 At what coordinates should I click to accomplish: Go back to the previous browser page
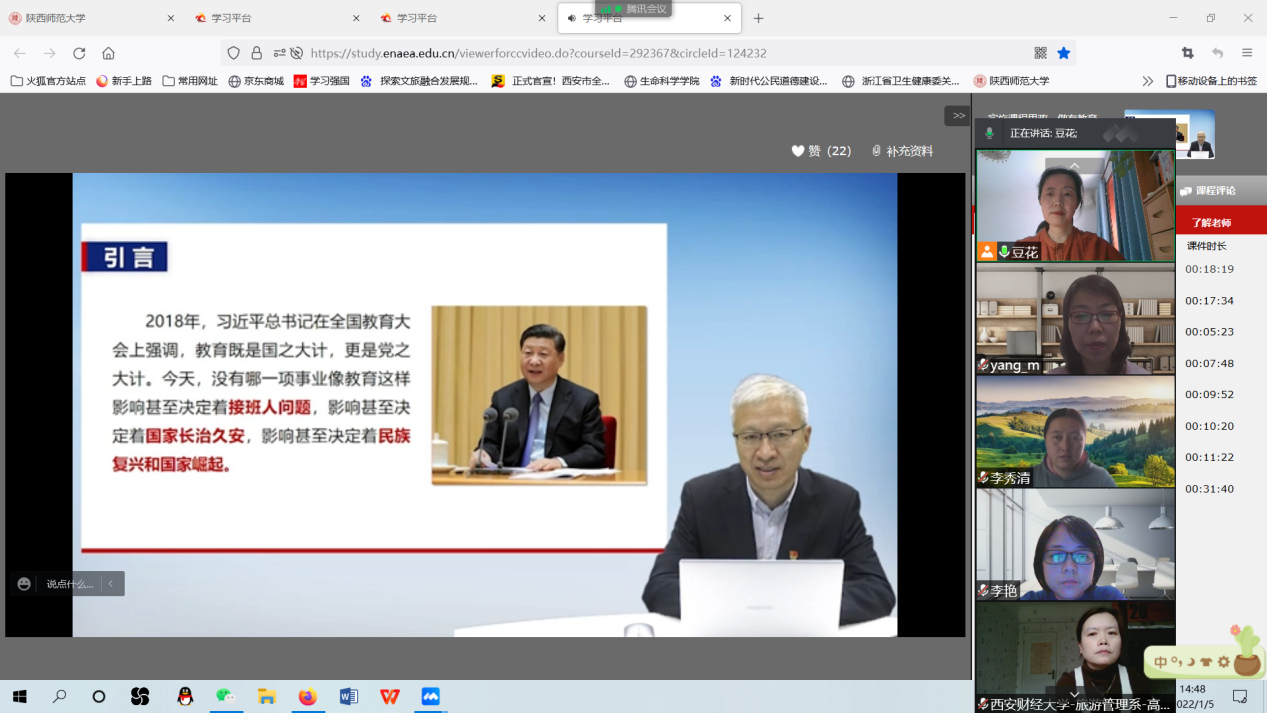click(x=20, y=53)
